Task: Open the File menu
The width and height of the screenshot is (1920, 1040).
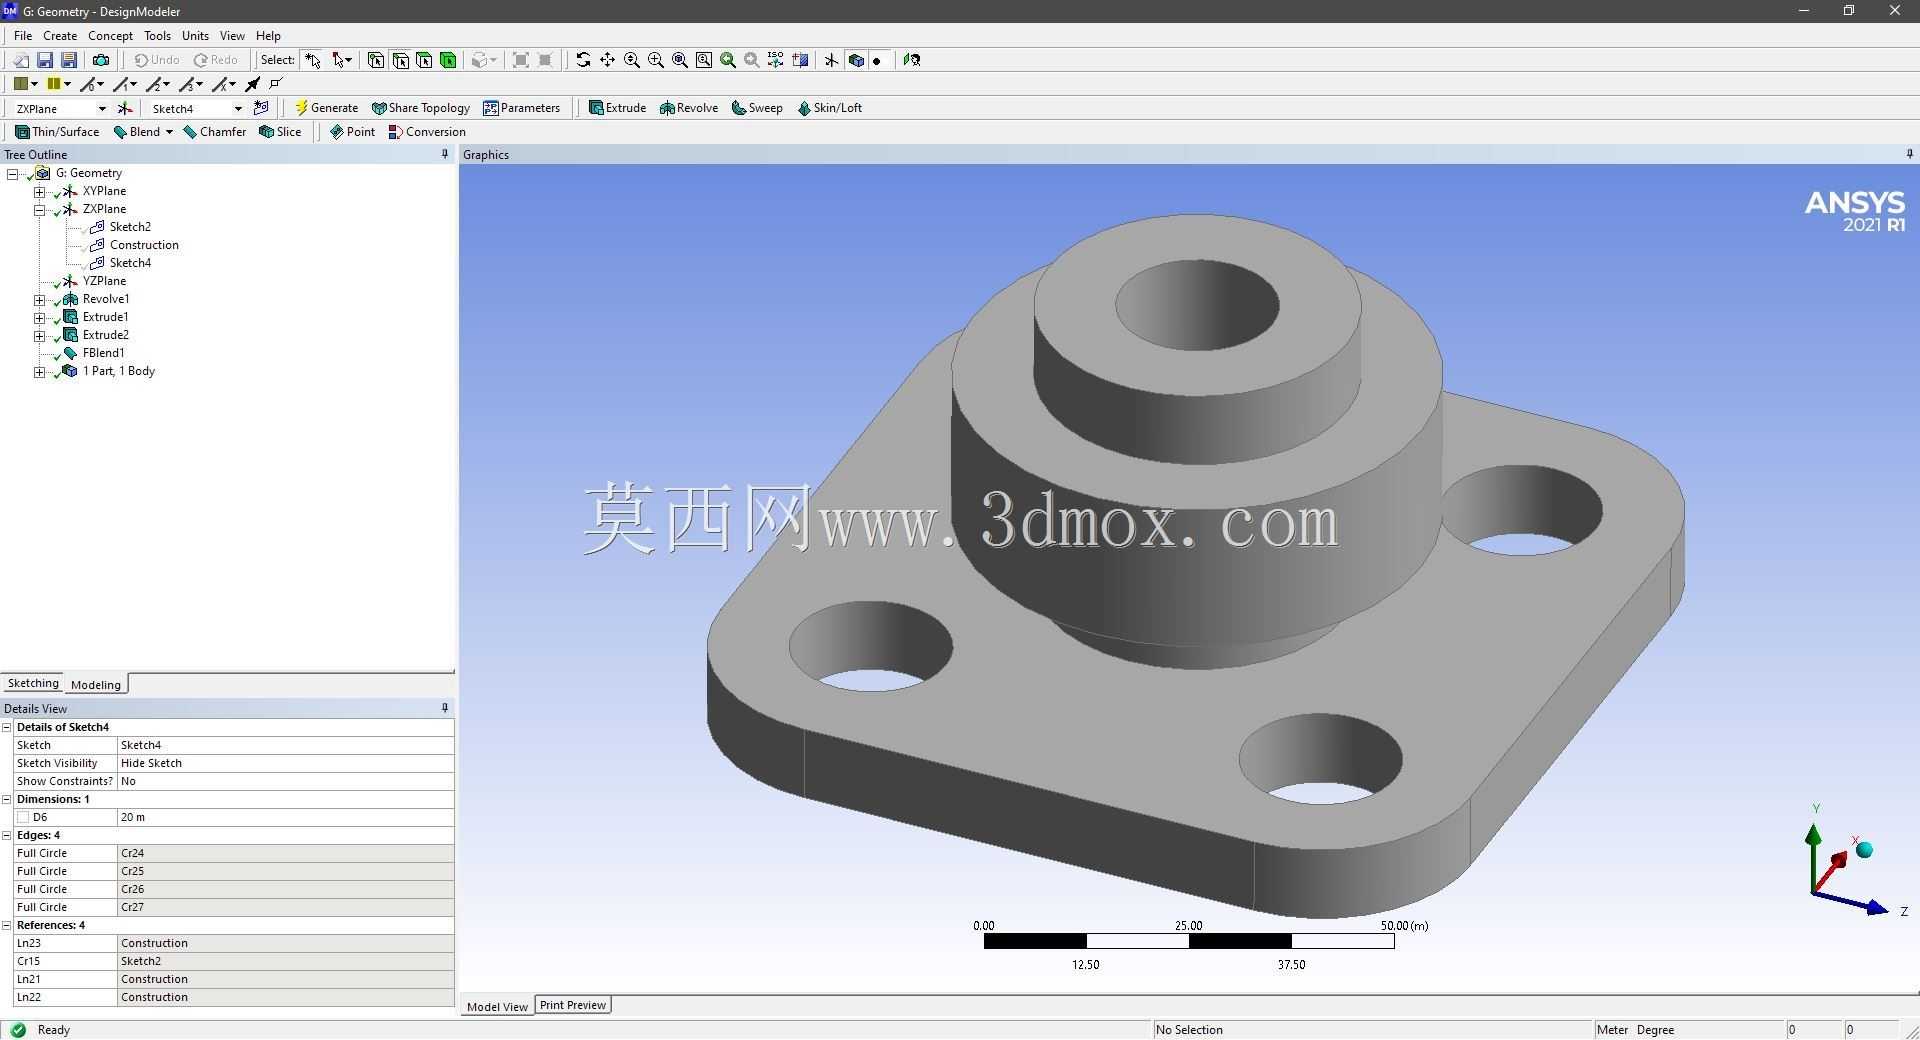Action: [x=23, y=35]
